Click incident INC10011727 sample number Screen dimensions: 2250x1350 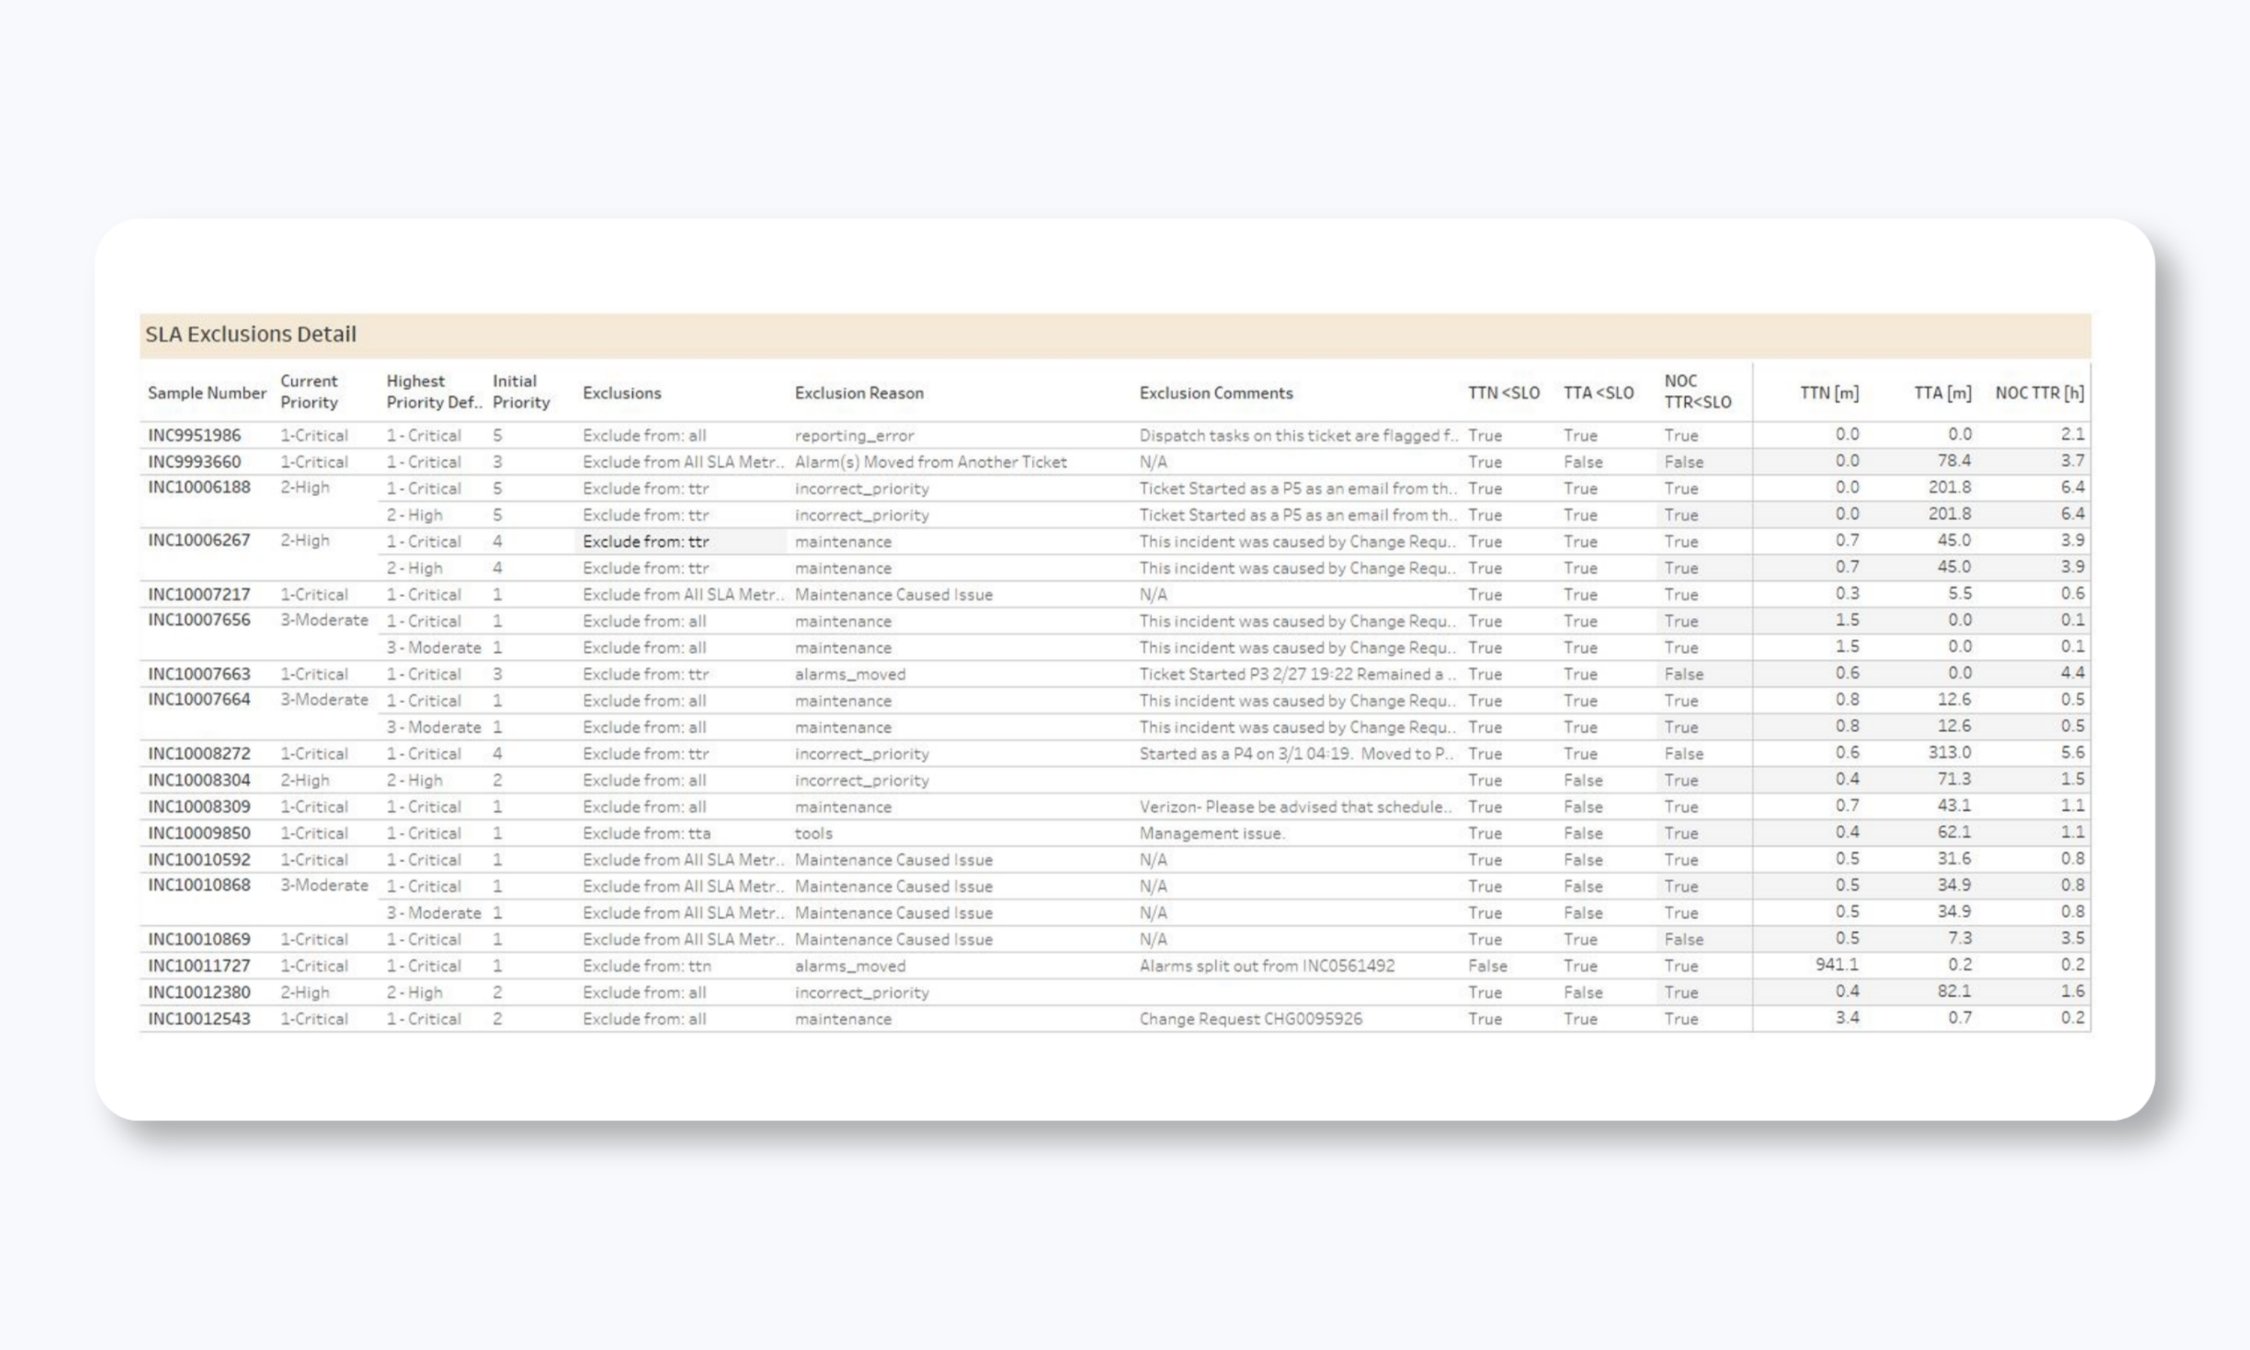[x=199, y=966]
